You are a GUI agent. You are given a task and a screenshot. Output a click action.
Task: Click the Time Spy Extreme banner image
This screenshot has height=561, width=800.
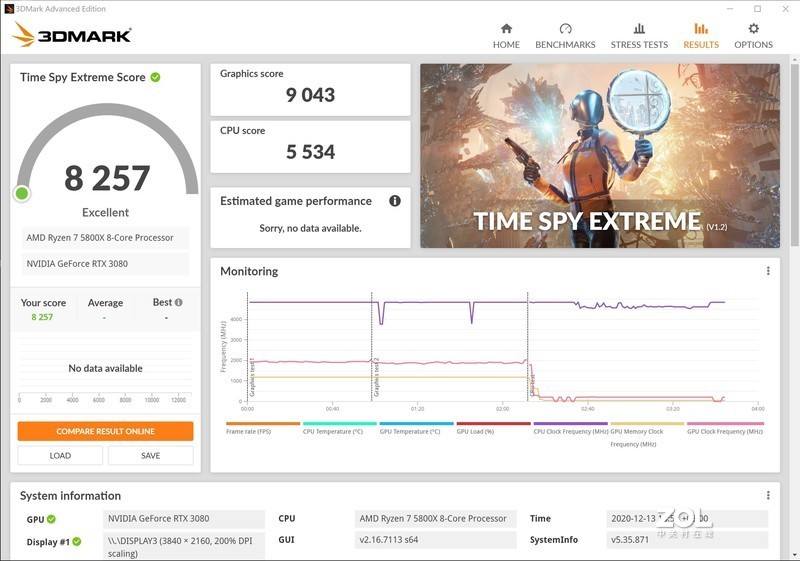pyautogui.click(x=600, y=156)
